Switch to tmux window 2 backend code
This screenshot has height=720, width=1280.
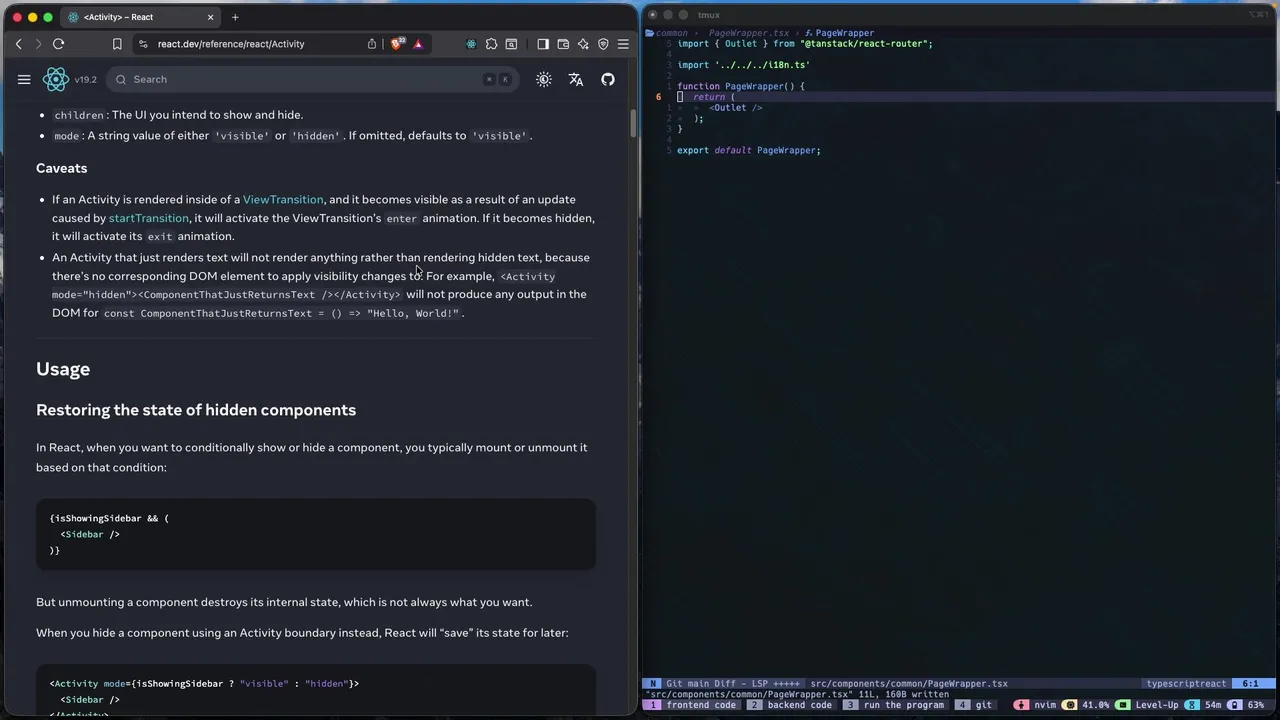[790, 705]
